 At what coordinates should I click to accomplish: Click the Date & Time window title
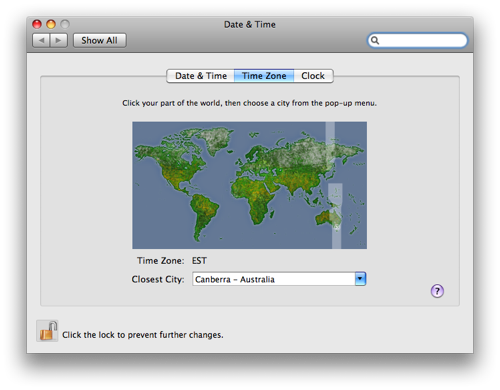pyautogui.click(x=250, y=24)
